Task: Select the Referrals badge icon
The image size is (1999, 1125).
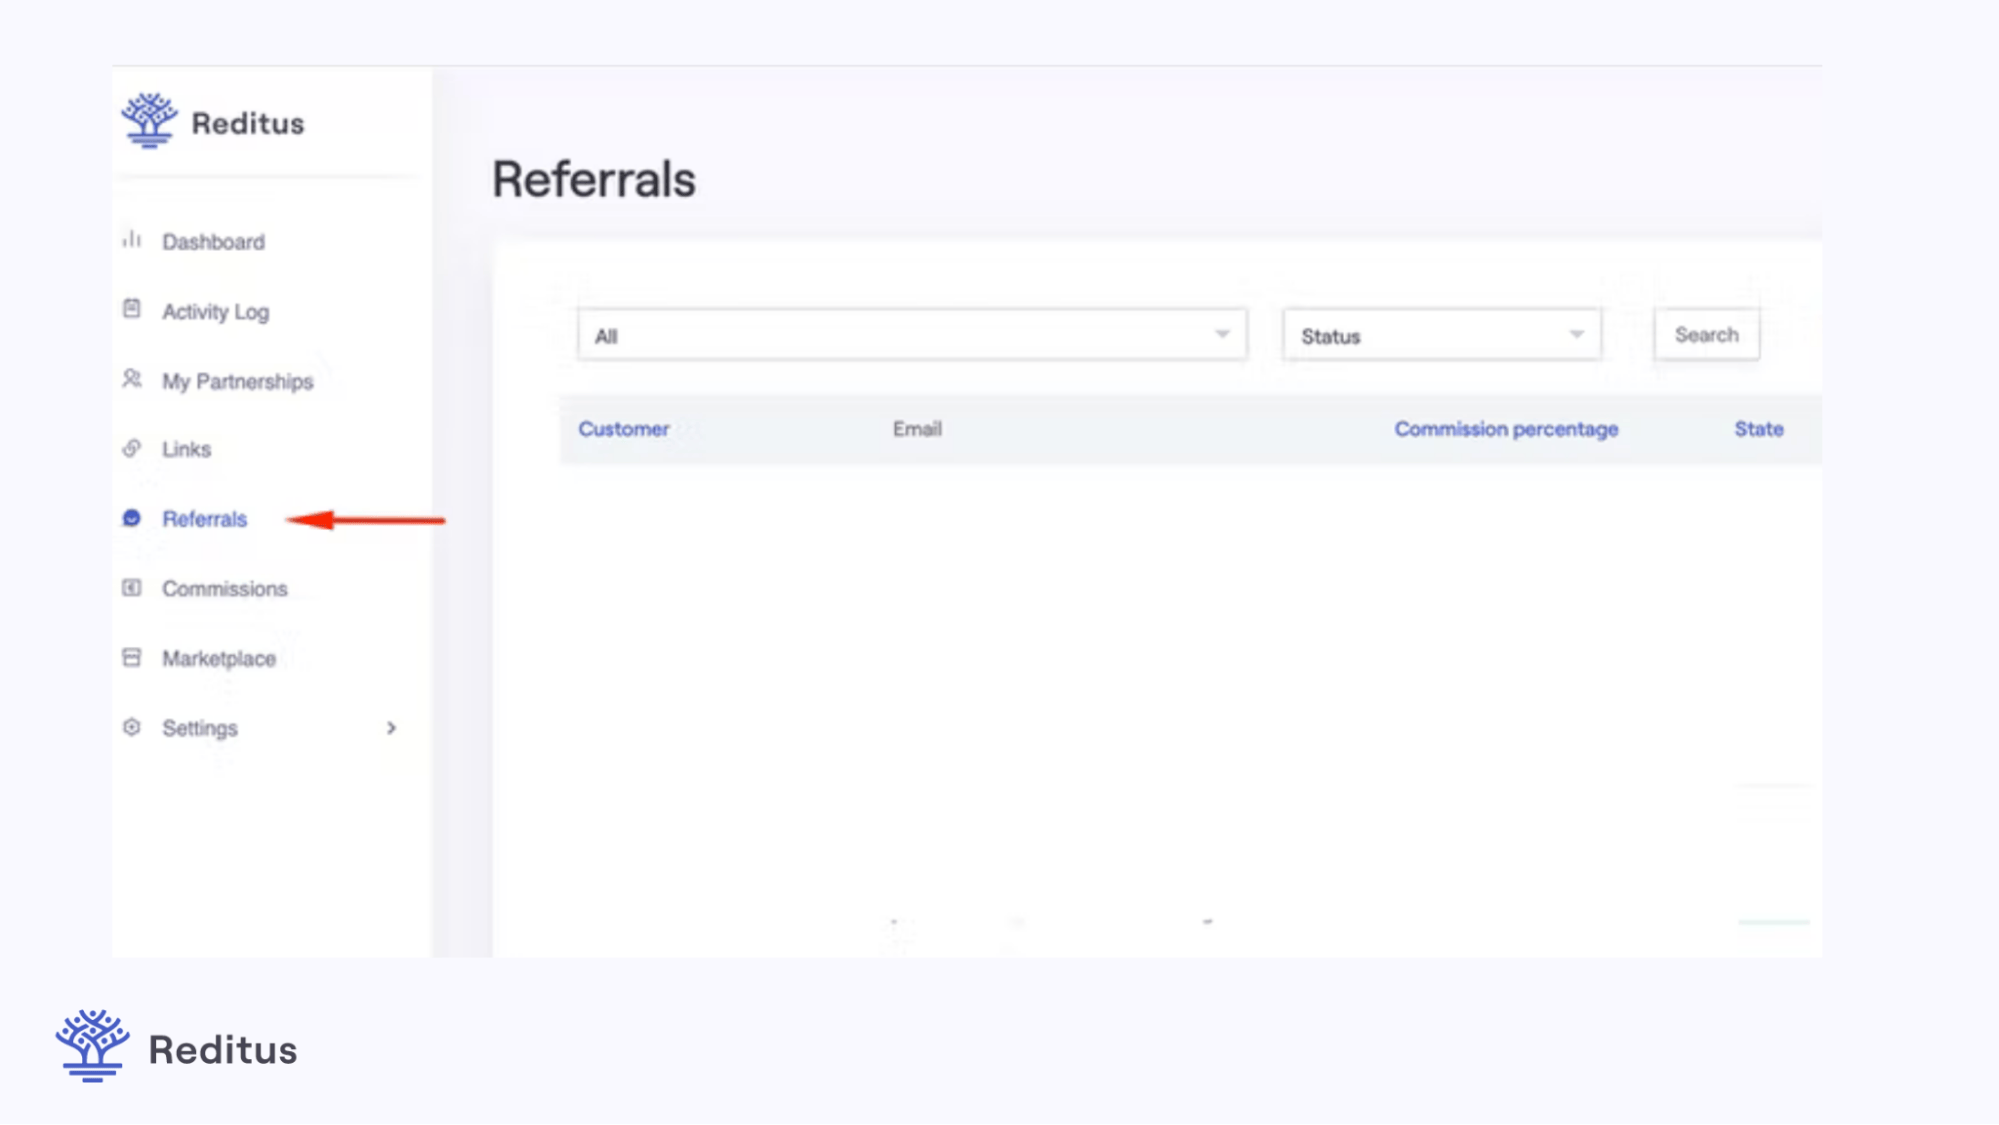Action: pos(132,518)
